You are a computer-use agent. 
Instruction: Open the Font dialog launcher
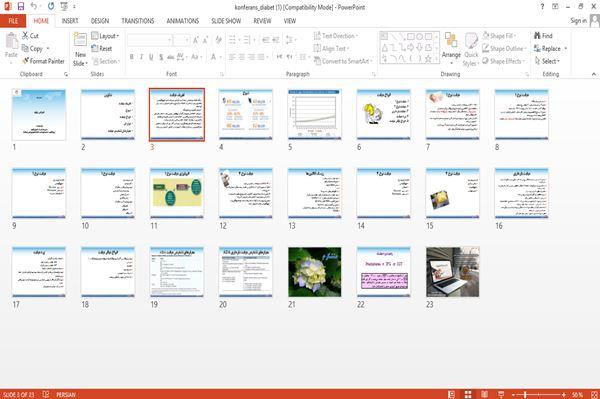(x=221, y=74)
